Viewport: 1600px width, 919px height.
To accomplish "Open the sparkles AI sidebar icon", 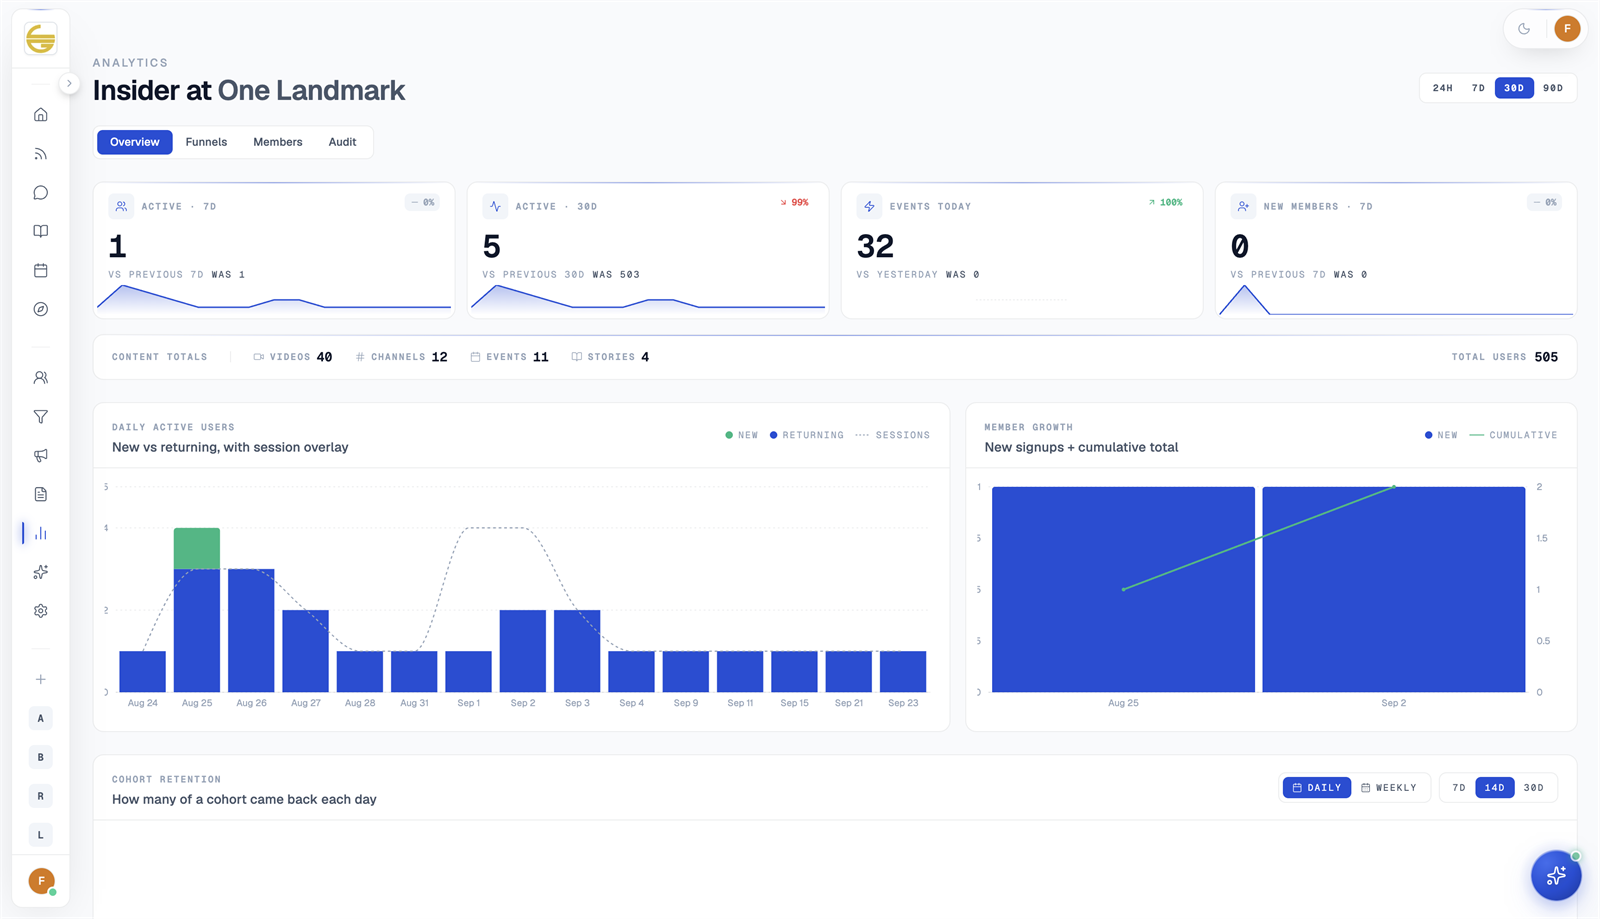I will pyautogui.click(x=41, y=573).
